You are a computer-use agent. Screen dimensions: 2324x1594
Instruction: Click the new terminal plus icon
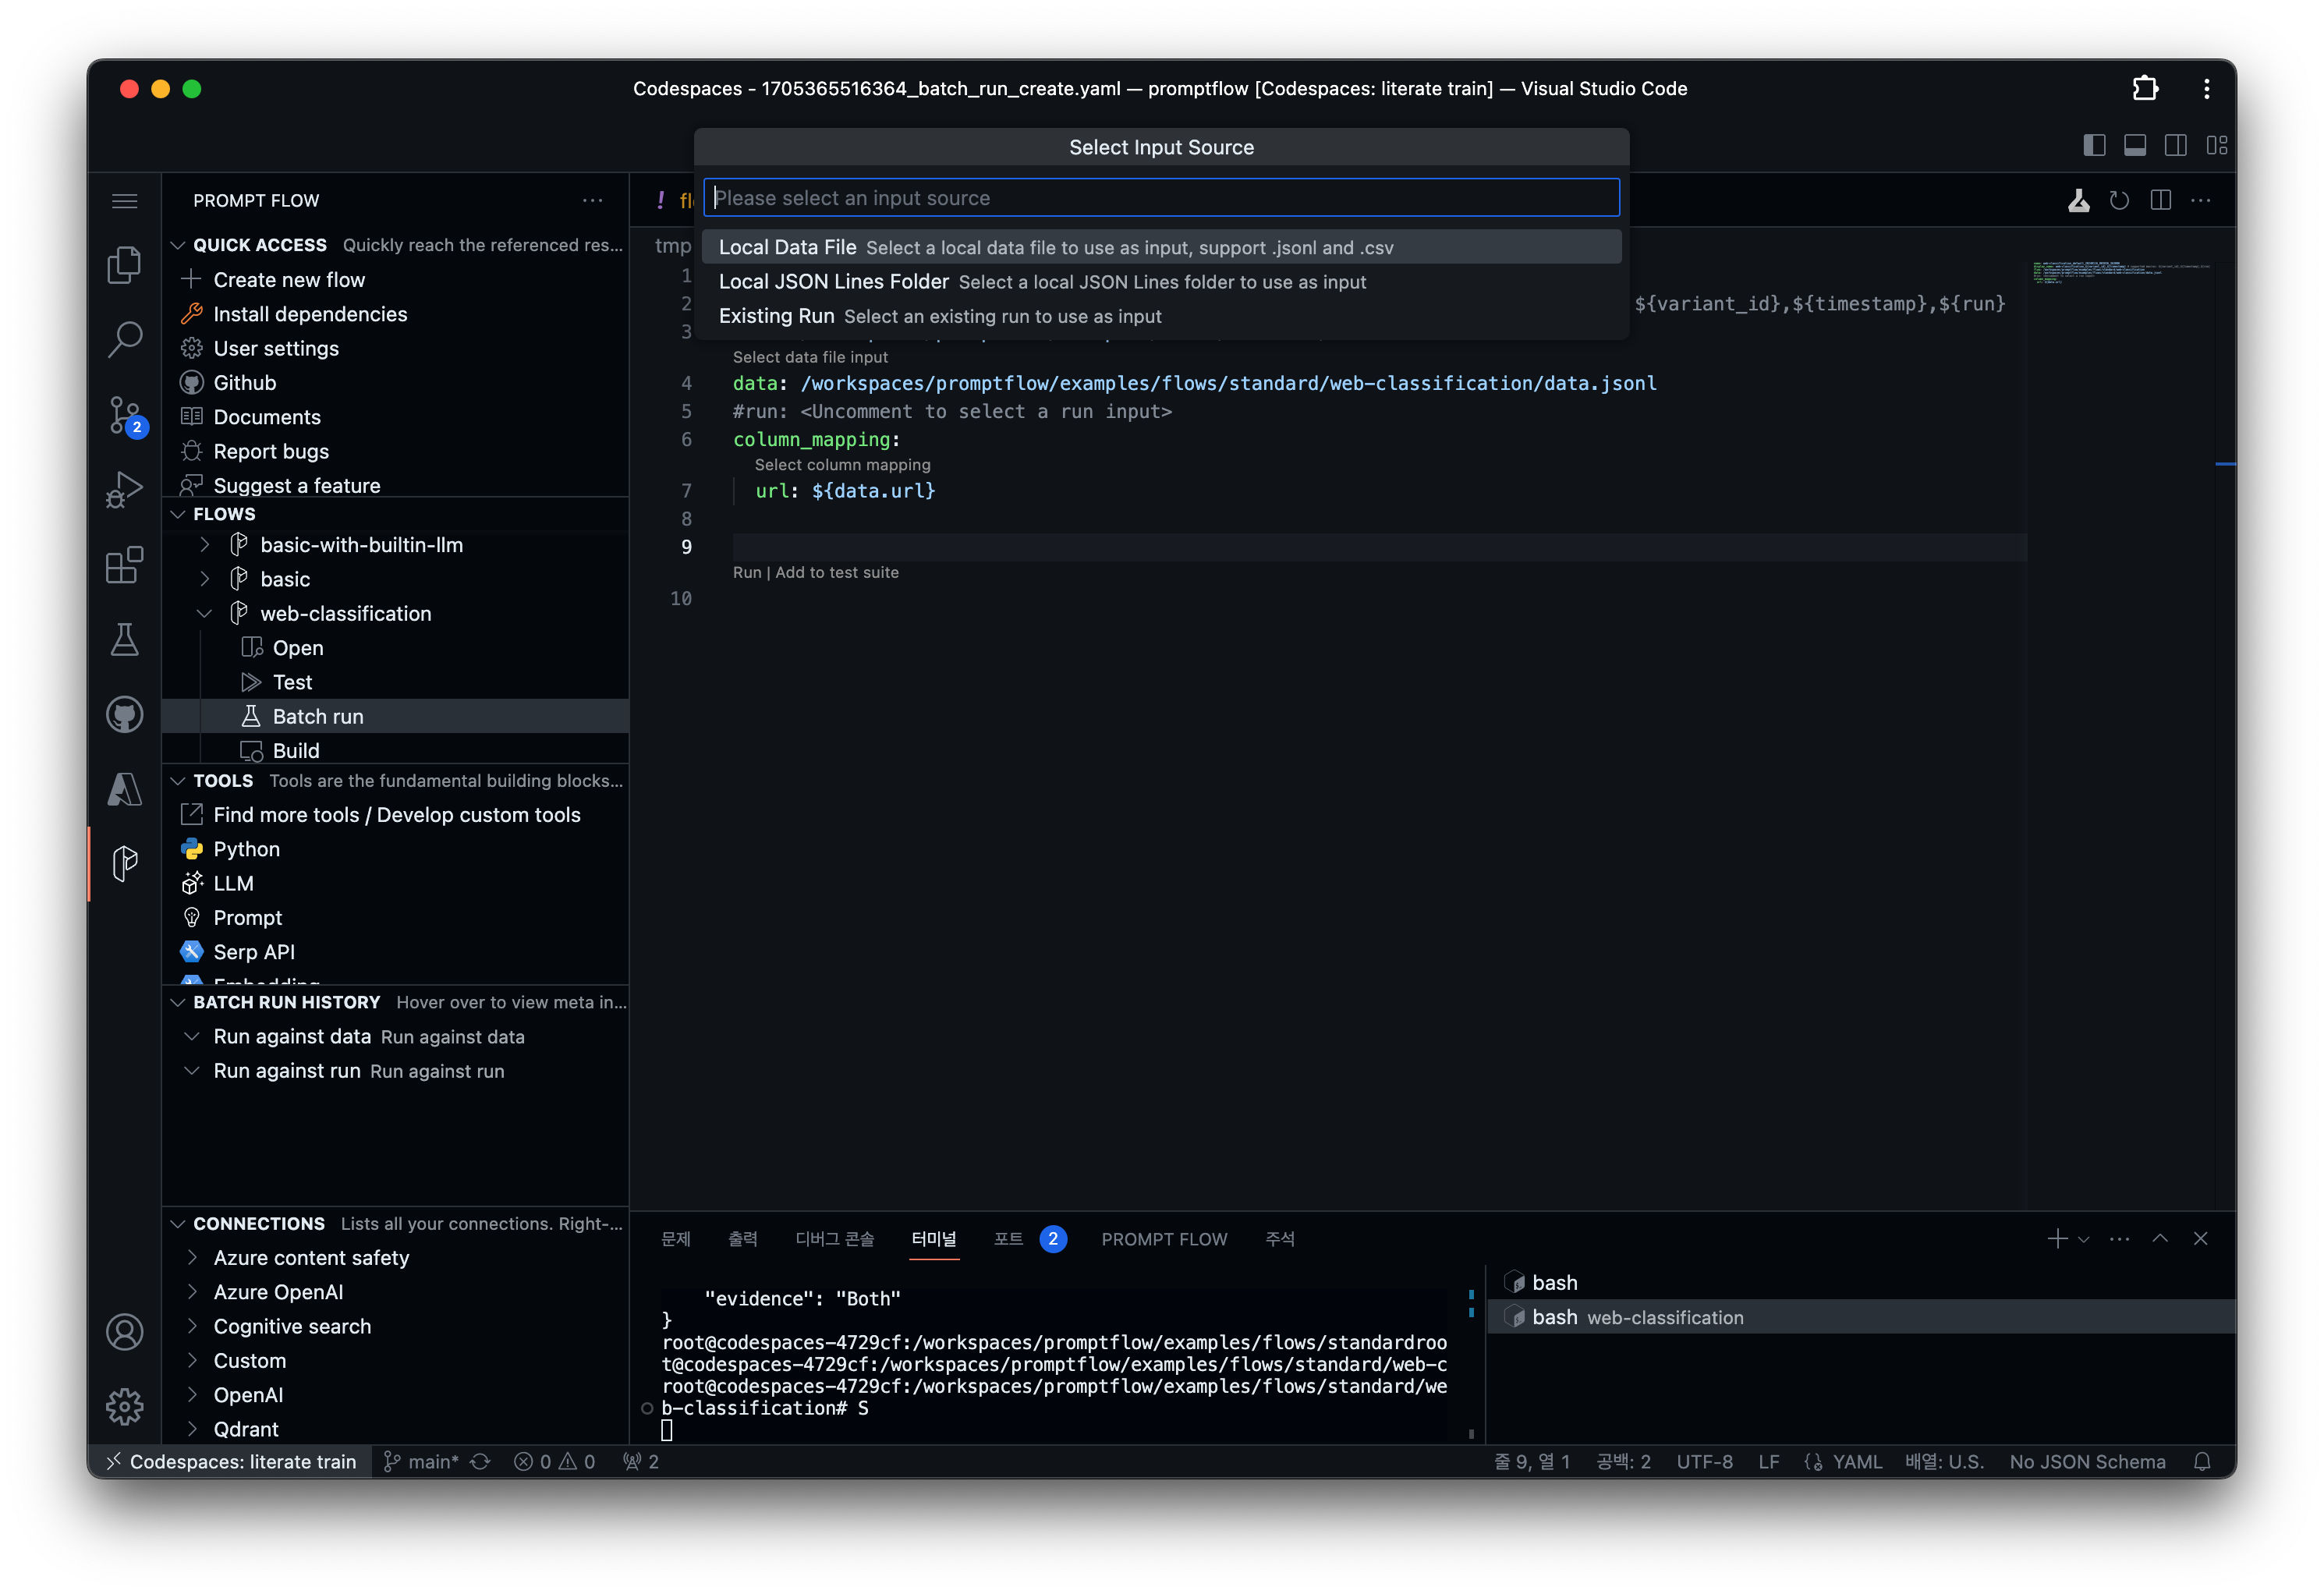coord(2057,1239)
